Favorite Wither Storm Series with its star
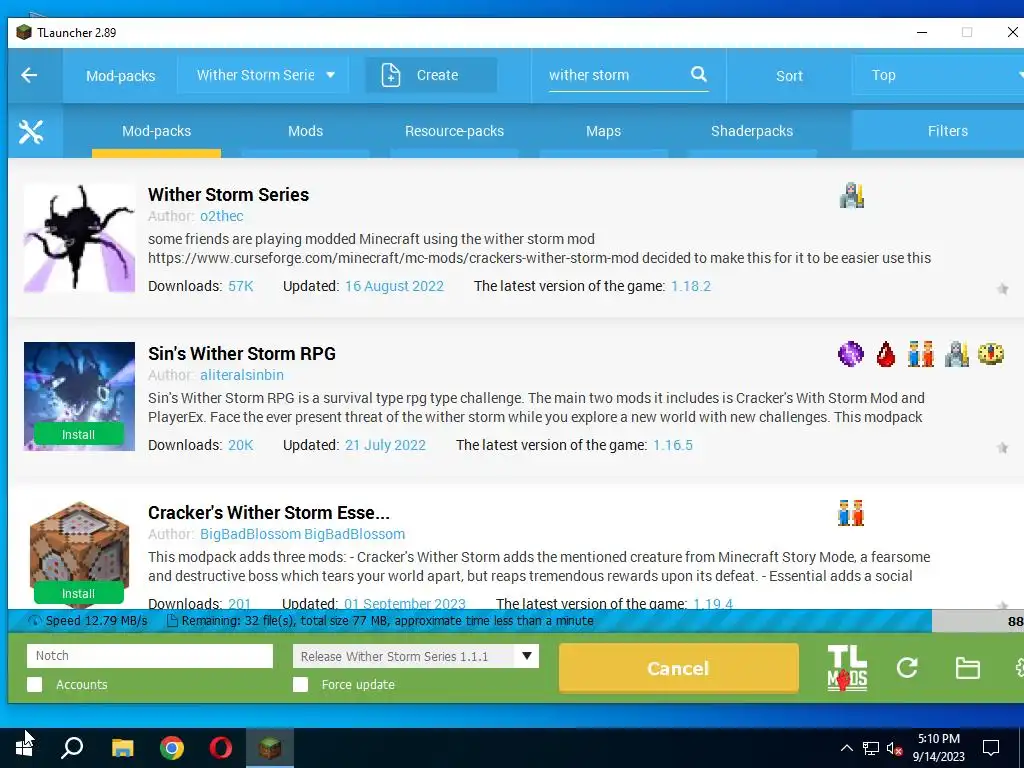The image size is (1024, 768). coord(1002,289)
